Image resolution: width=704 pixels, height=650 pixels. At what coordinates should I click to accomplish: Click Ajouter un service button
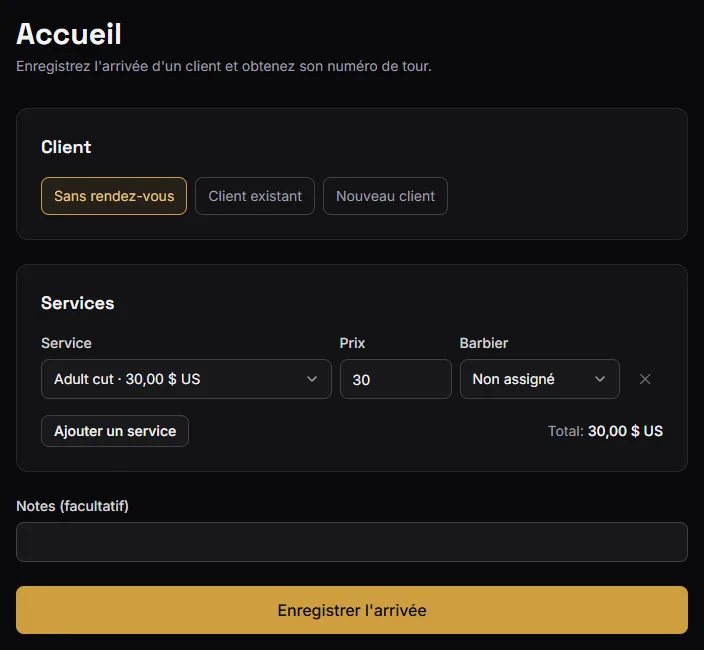115,431
